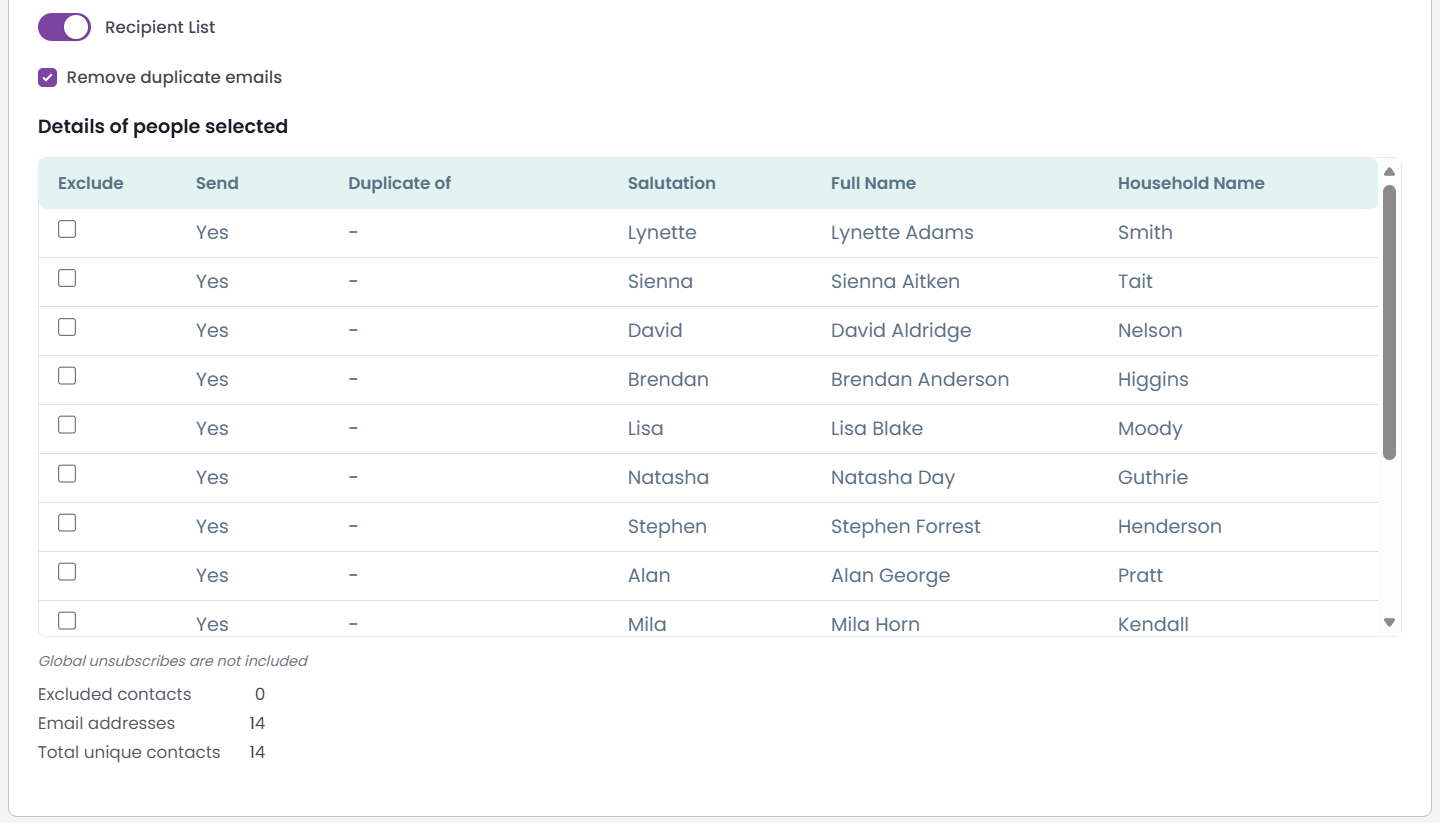1440x823 pixels.
Task: Tick exclude checkbox for Alan George
Action: (x=67, y=572)
